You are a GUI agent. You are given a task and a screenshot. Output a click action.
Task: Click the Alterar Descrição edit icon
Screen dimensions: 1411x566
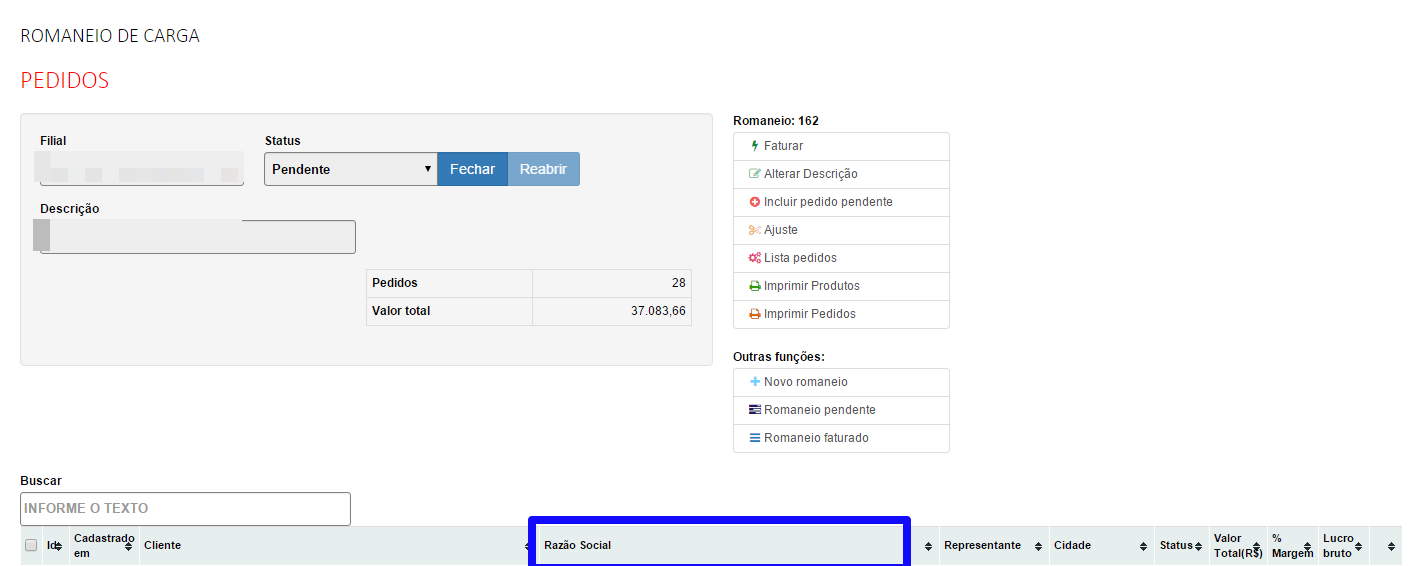click(755, 174)
